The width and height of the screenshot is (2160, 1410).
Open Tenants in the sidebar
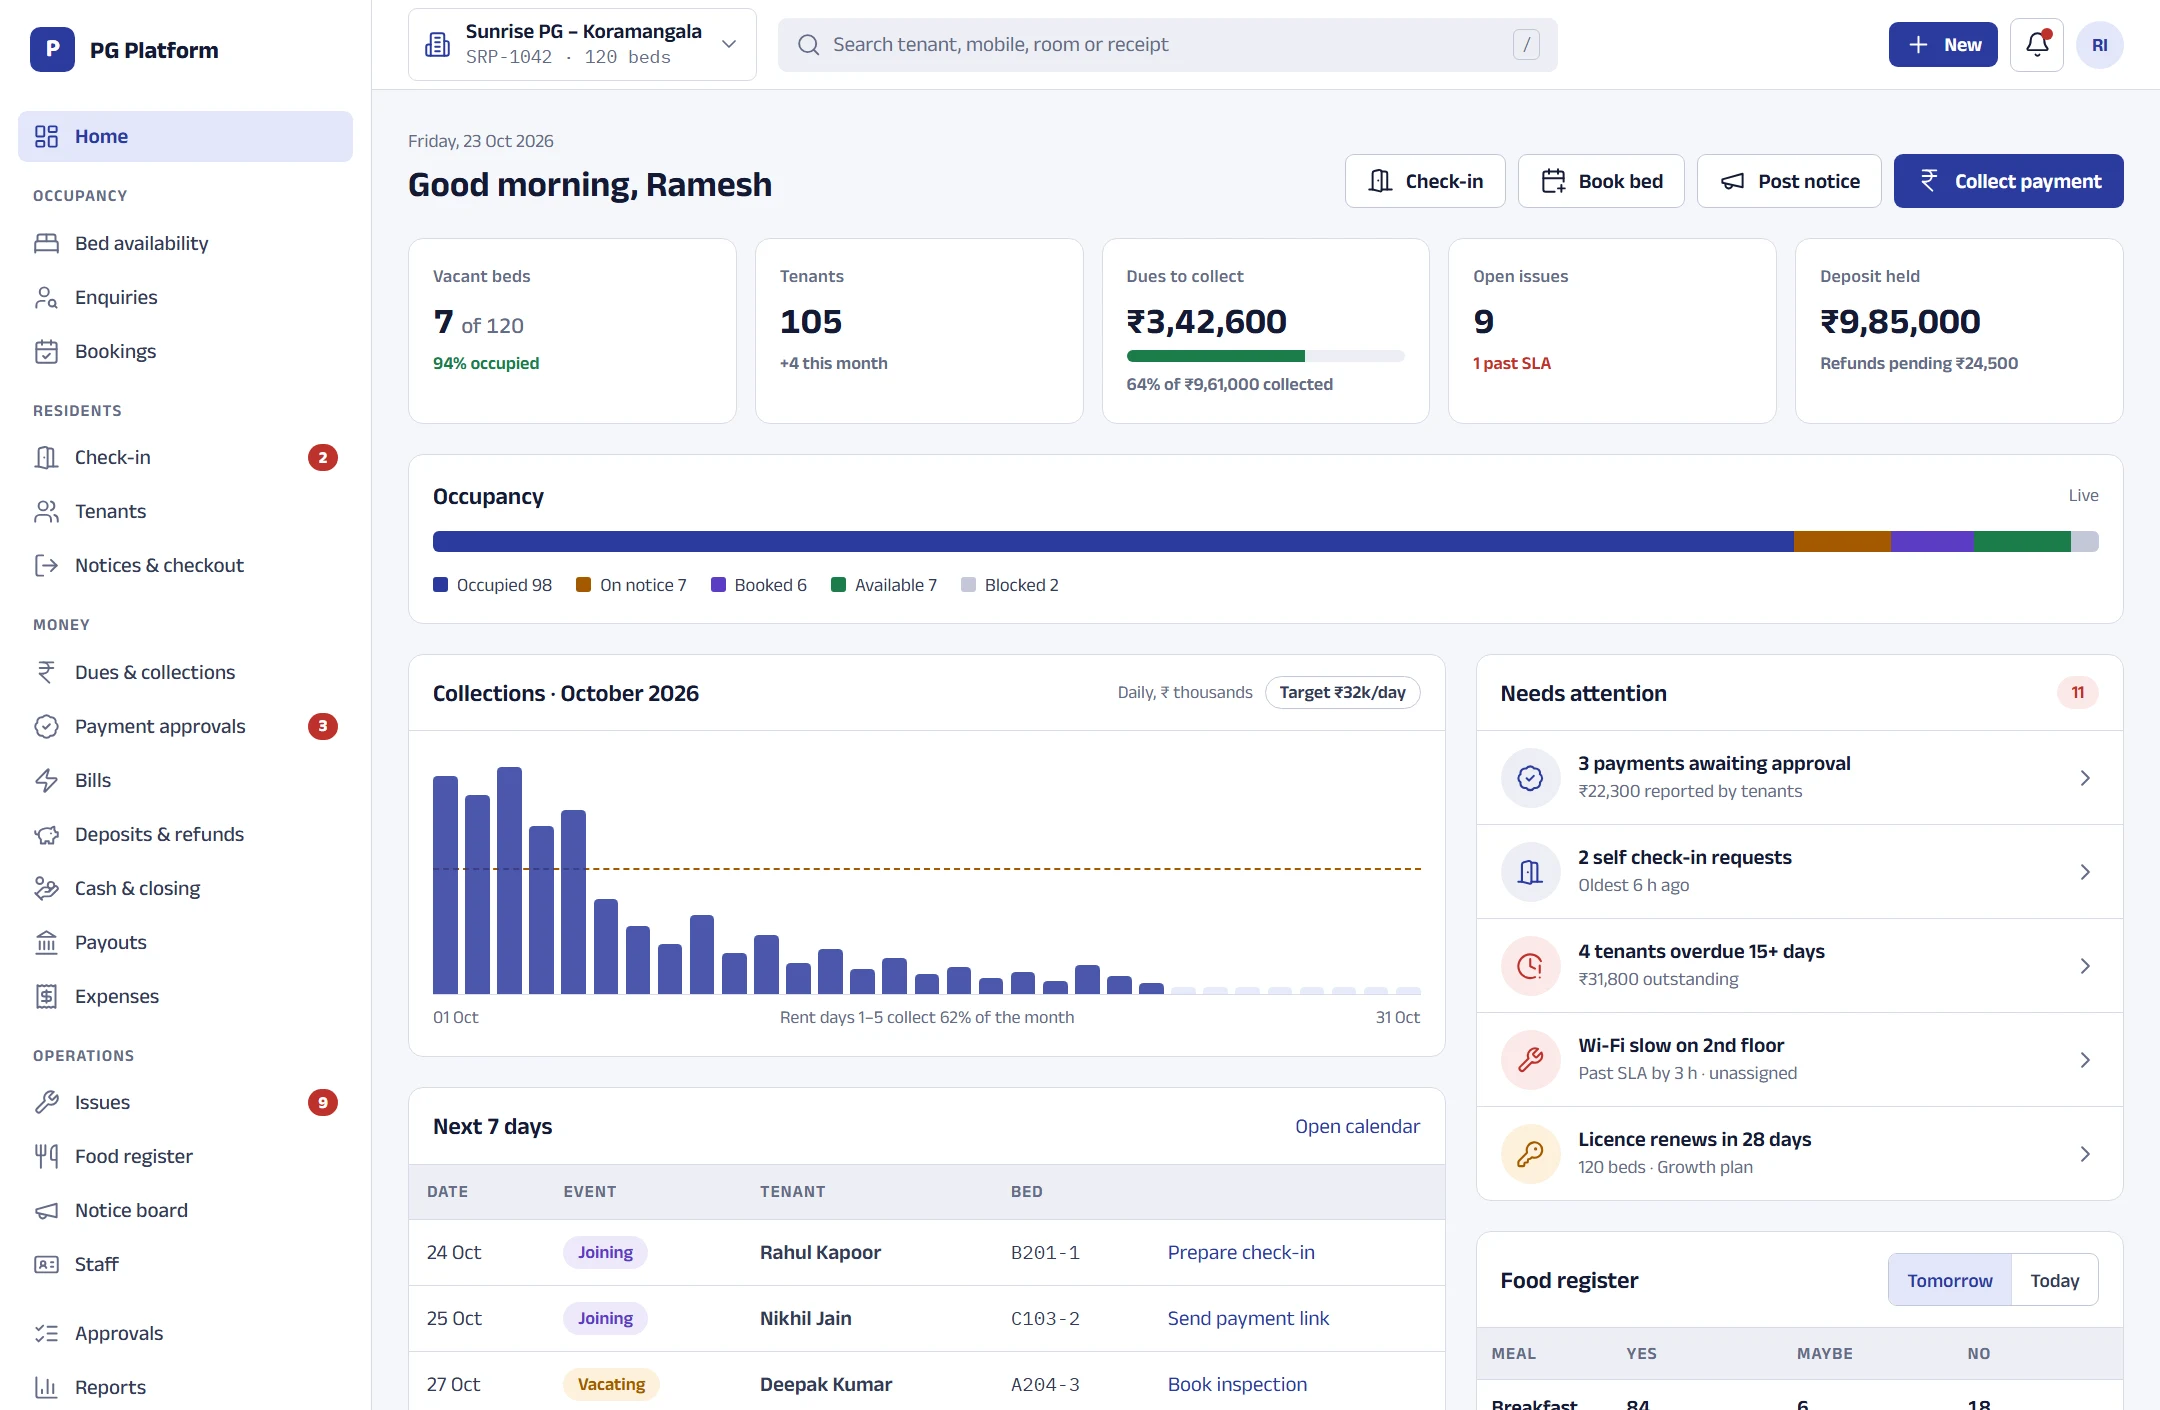[x=185, y=511]
